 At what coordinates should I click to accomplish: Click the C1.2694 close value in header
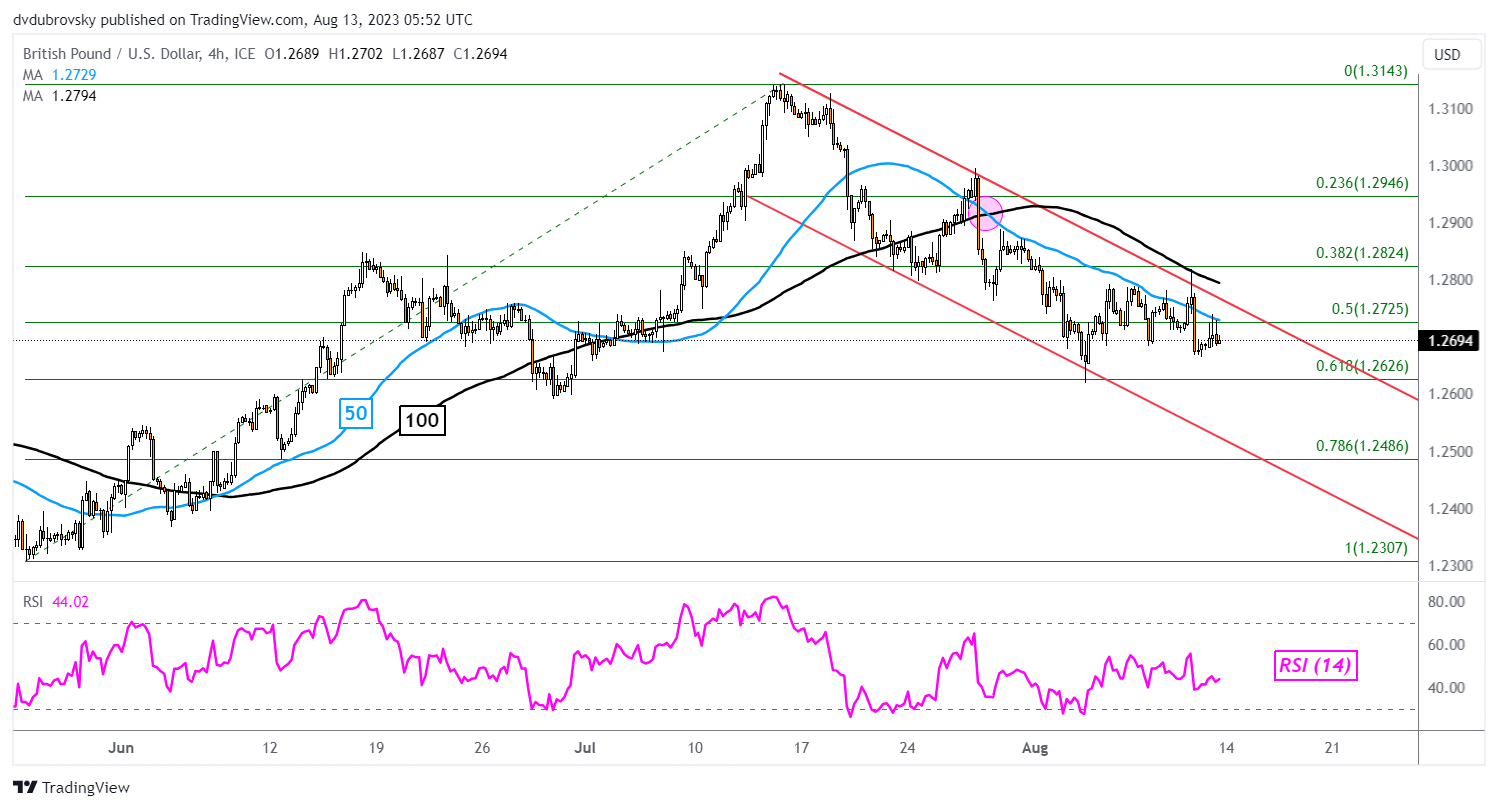click(480, 54)
